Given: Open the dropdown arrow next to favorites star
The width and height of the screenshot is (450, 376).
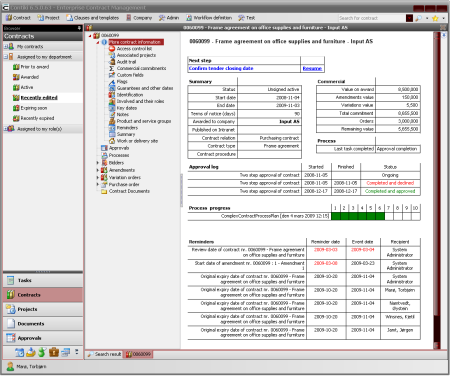Looking at the screenshot, I should 444,18.
